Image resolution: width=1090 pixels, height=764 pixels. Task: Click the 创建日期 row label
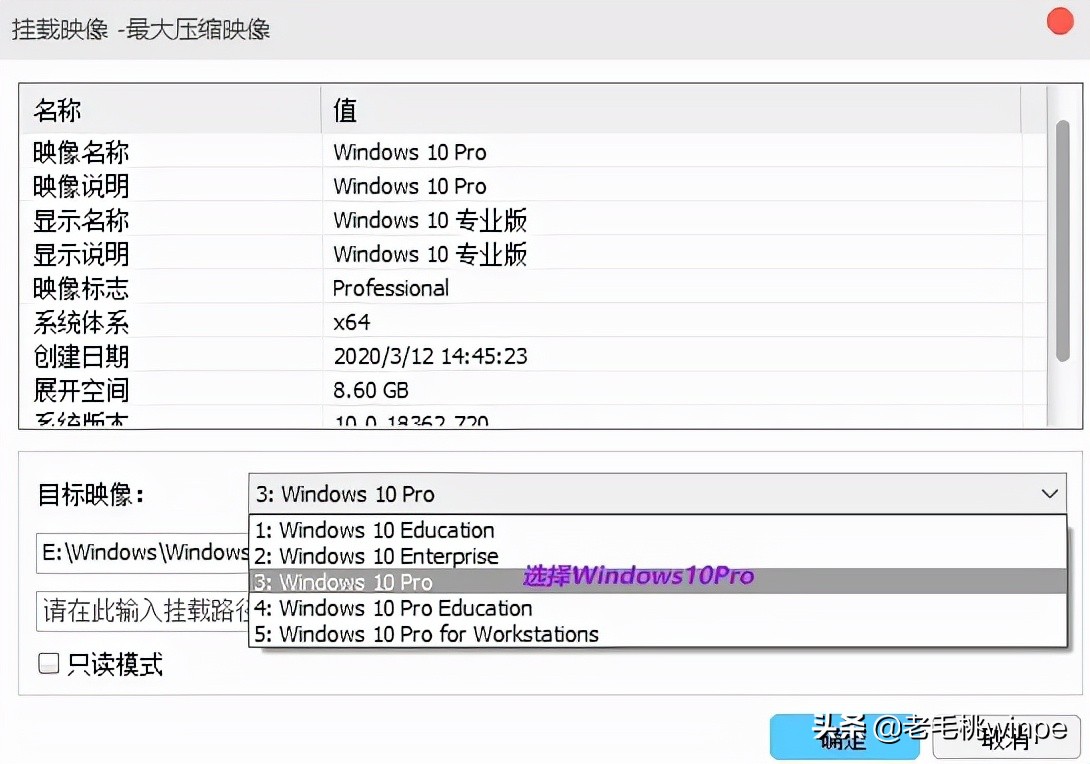[x=81, y=357]
